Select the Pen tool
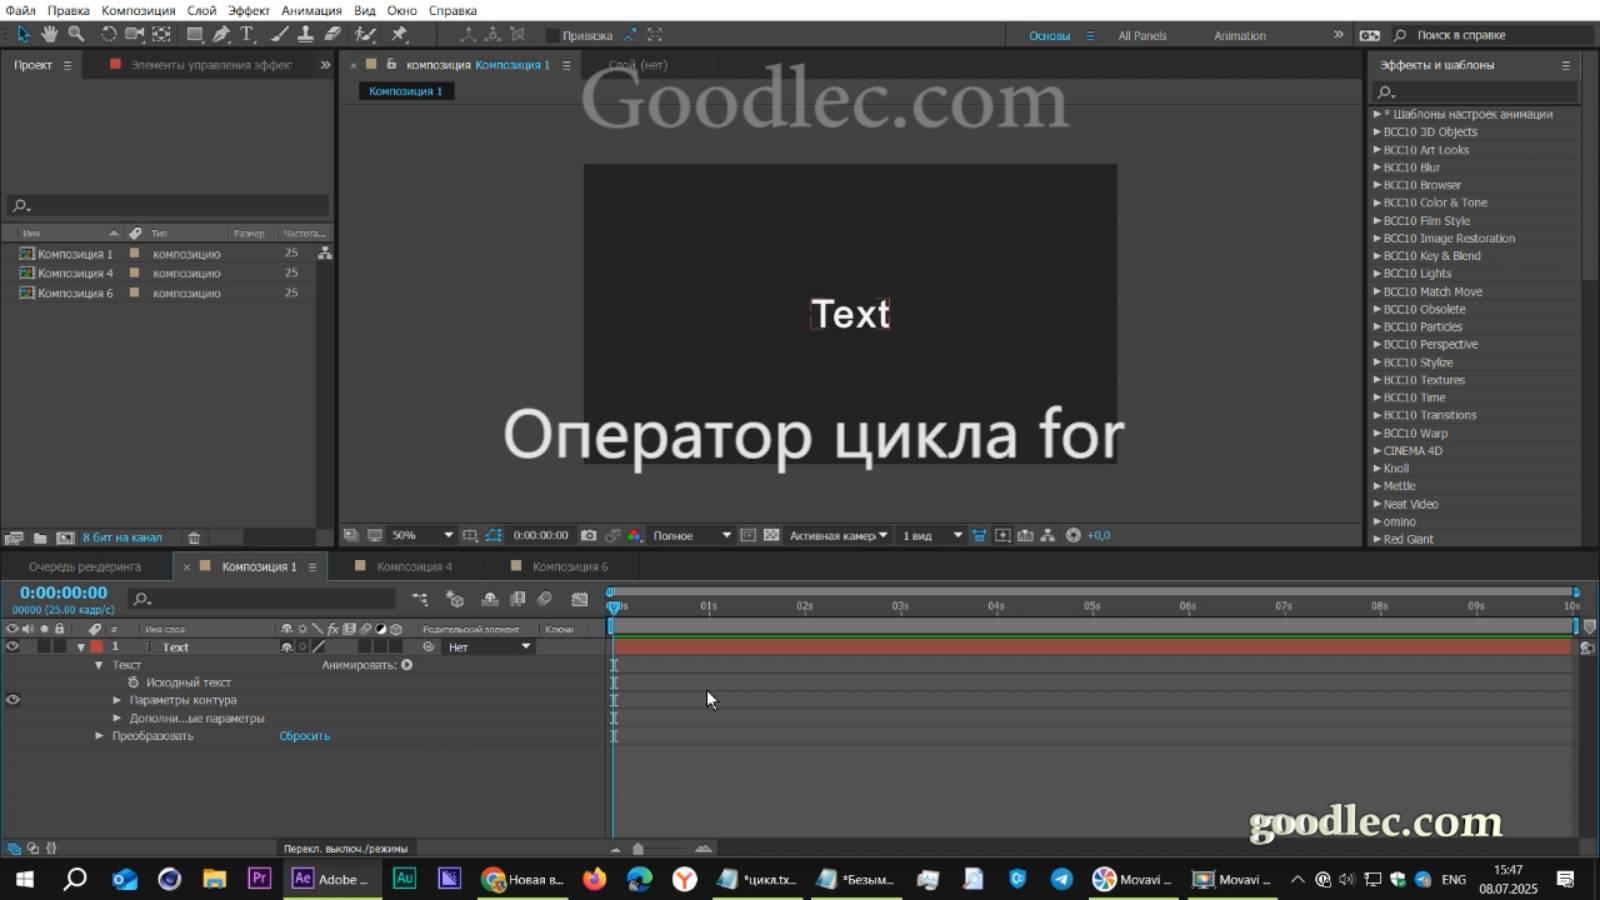This screenshot has height=900, width=1600. (221, 34)
